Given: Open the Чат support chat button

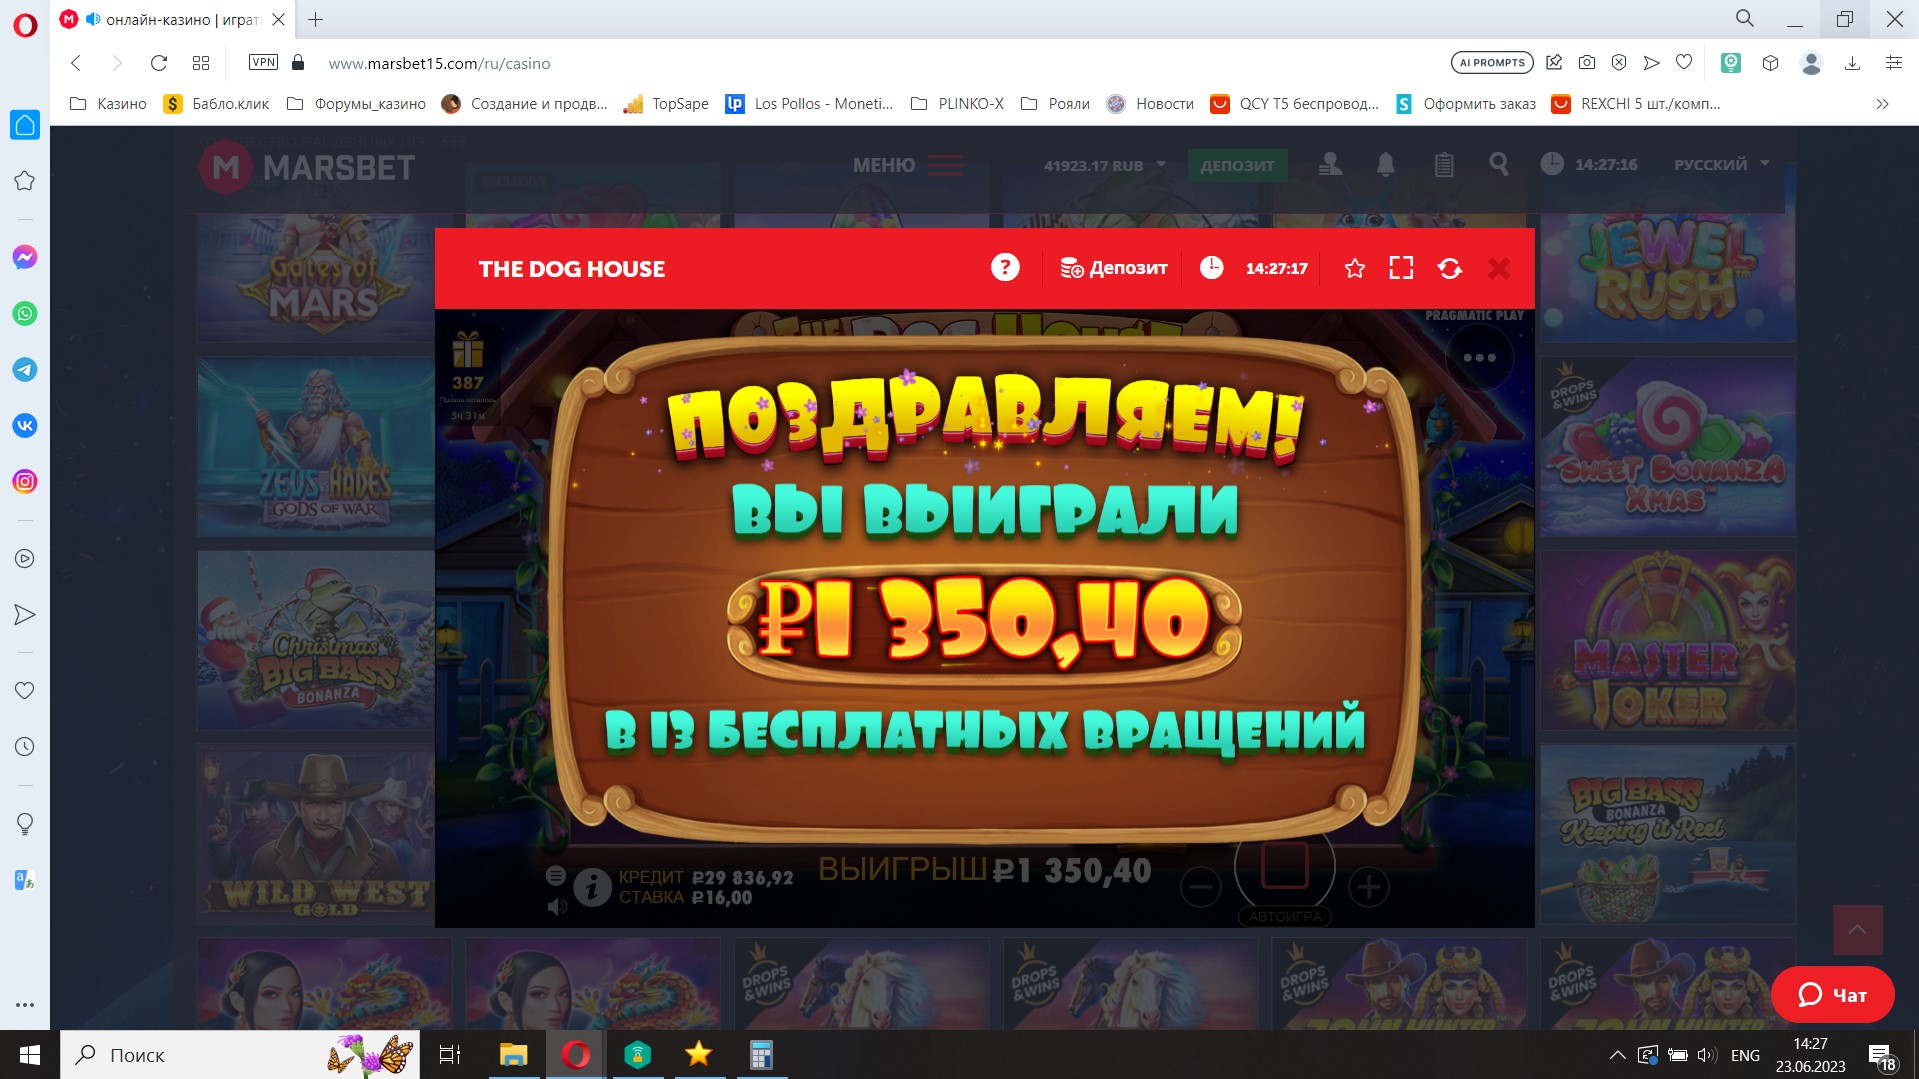Looking at the screenshot, I should point(1832,994).
